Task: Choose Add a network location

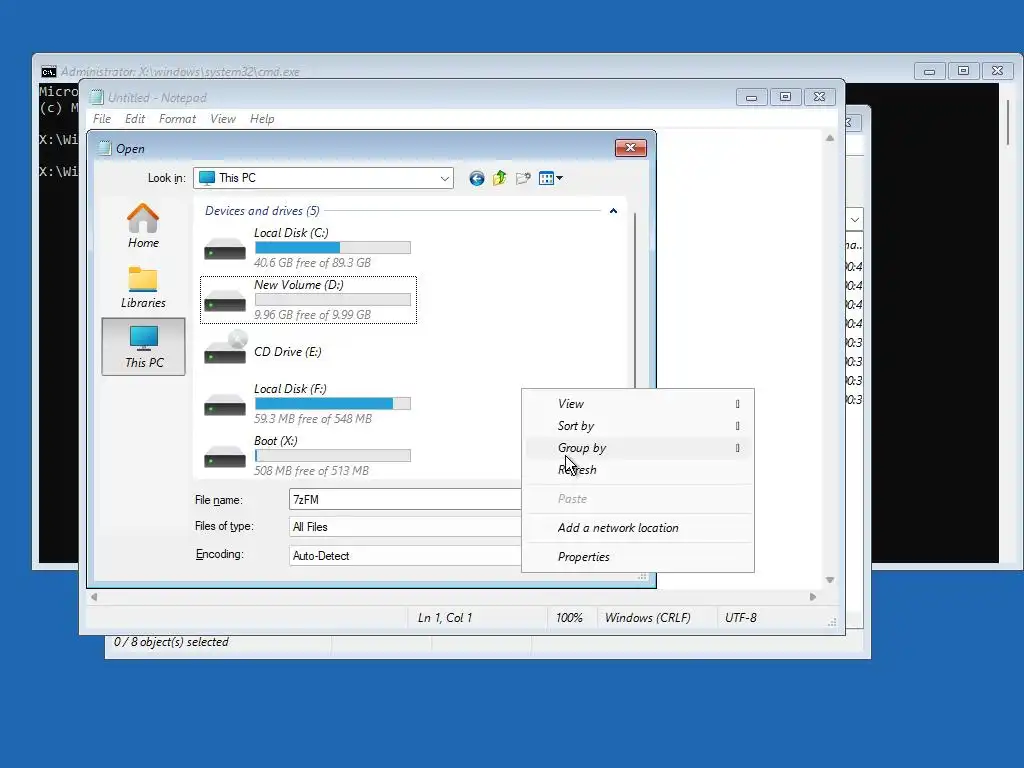Action: pos(639,528)
